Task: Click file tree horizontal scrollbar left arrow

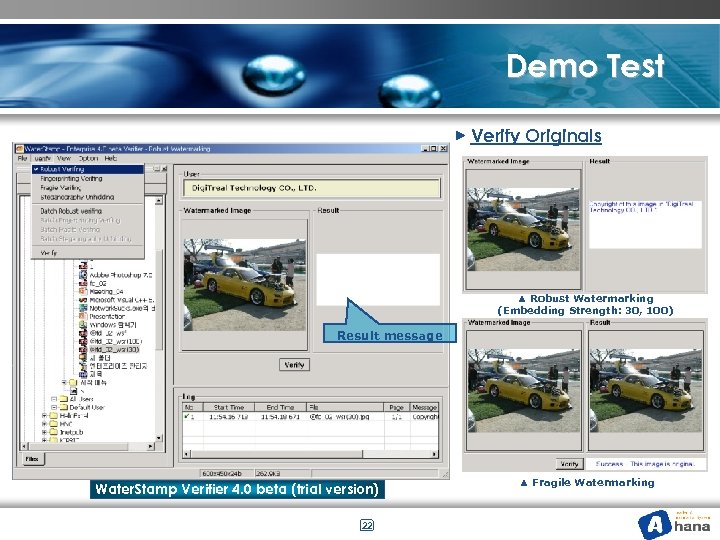Action: click(25, 446)
